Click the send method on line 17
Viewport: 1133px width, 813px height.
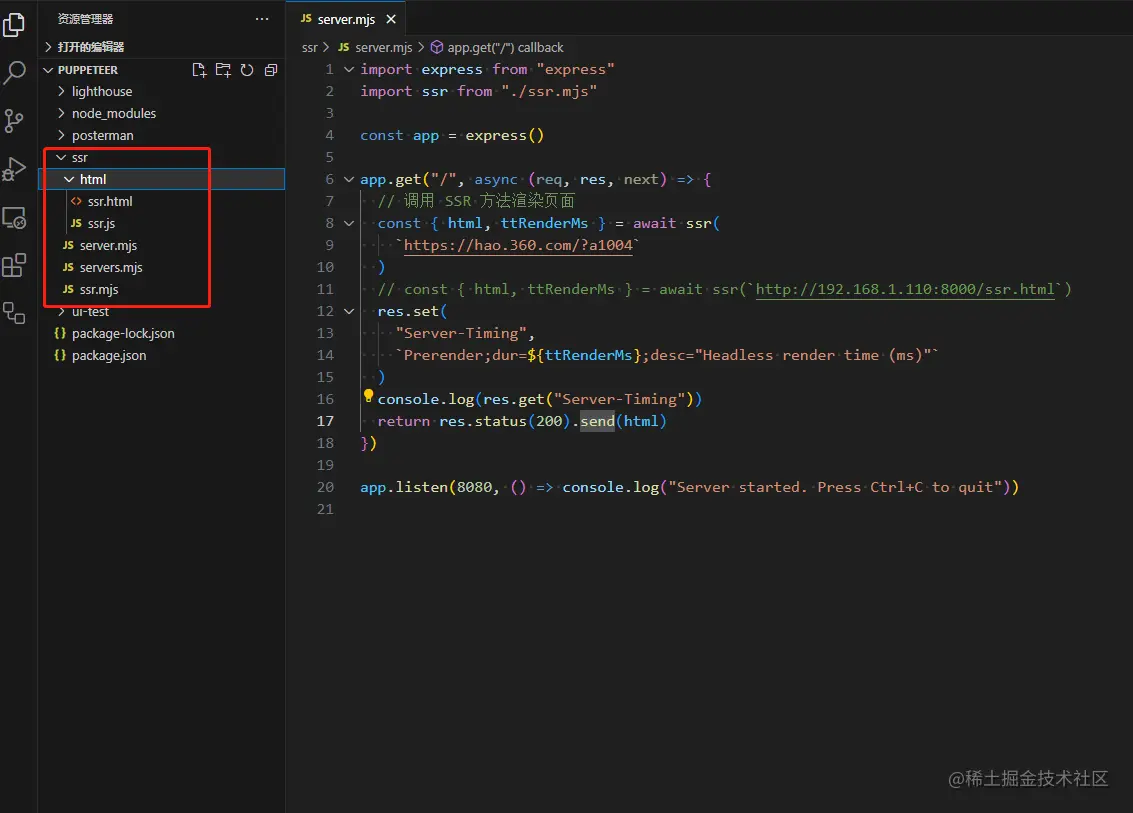598,421
